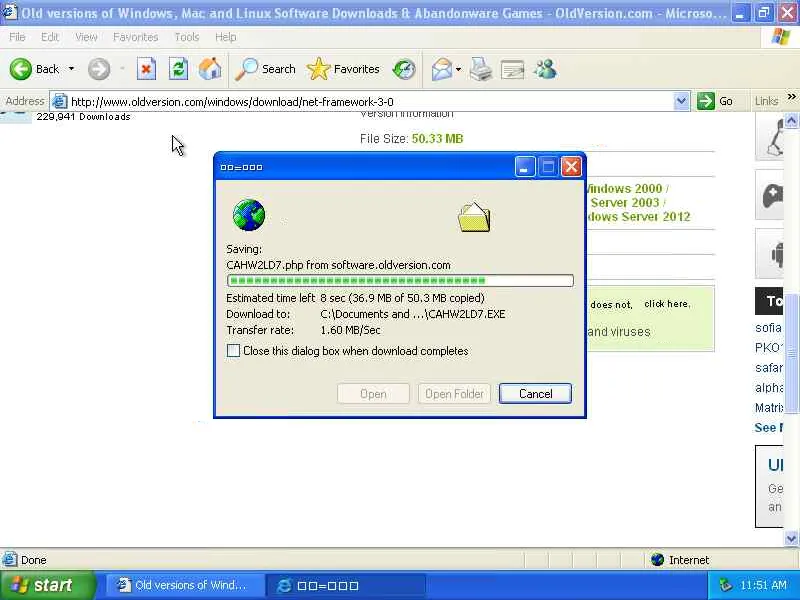Screen dimensions: 800x600
Task: Expand the Links toolbar chevron
Action: (x=791, y=97)
